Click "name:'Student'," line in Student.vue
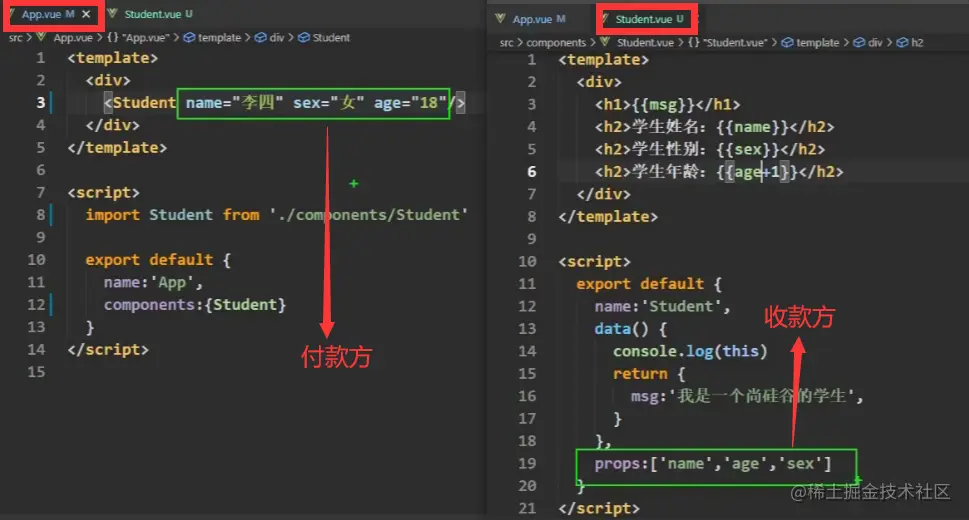The width and height of the screenshot is (969, 520). pos(662,306)
